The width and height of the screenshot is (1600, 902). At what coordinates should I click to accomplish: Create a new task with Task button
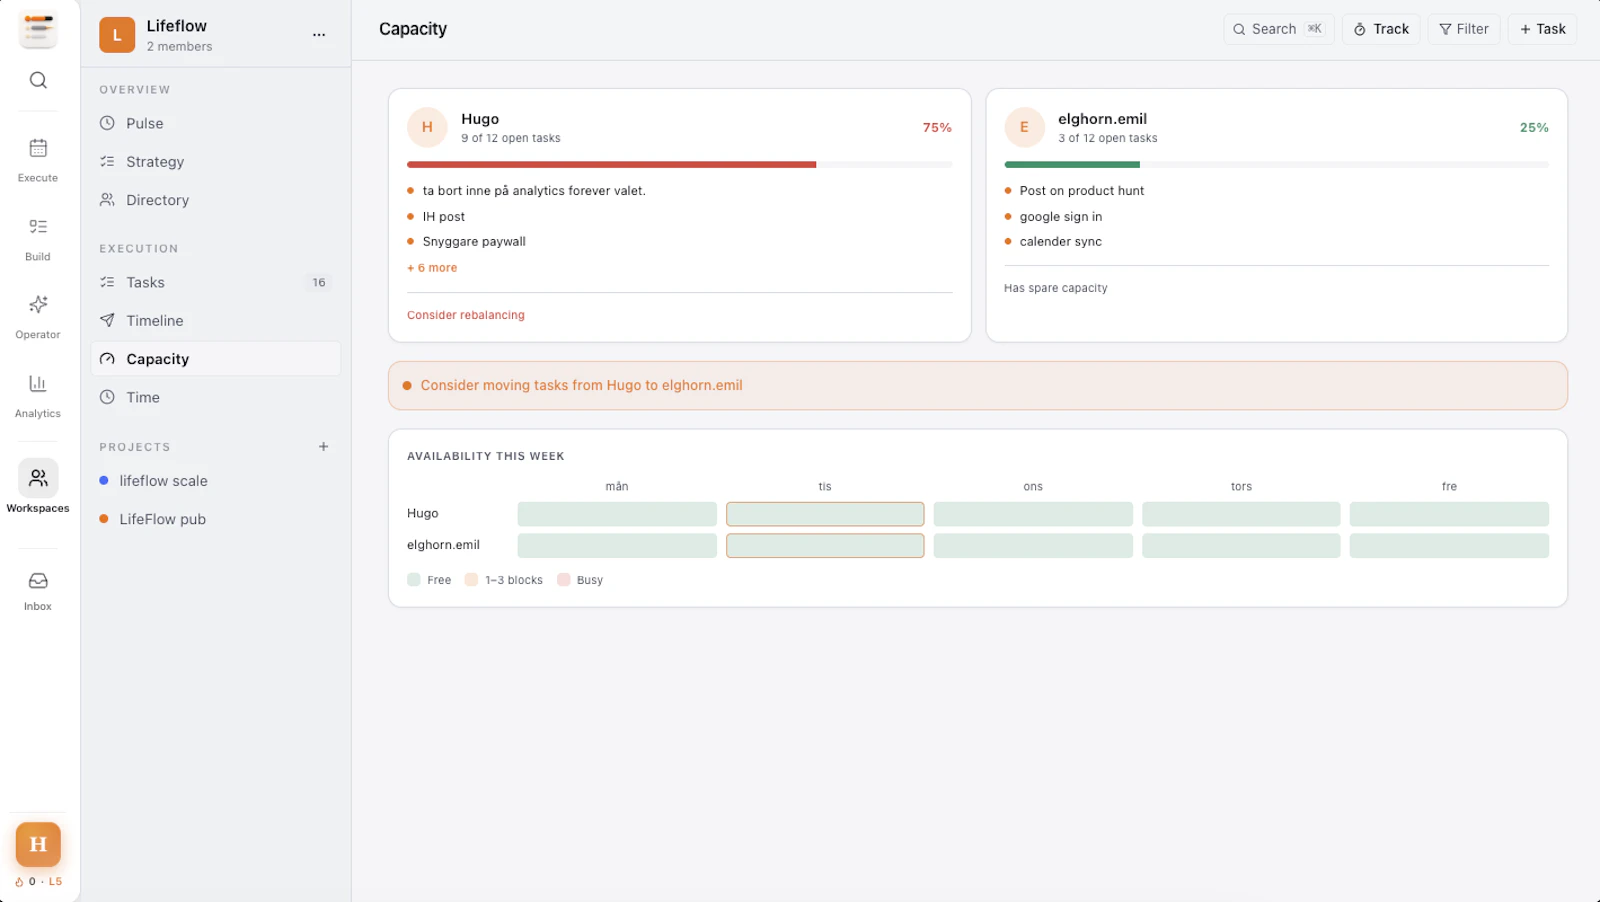[x=1542, y=29]
